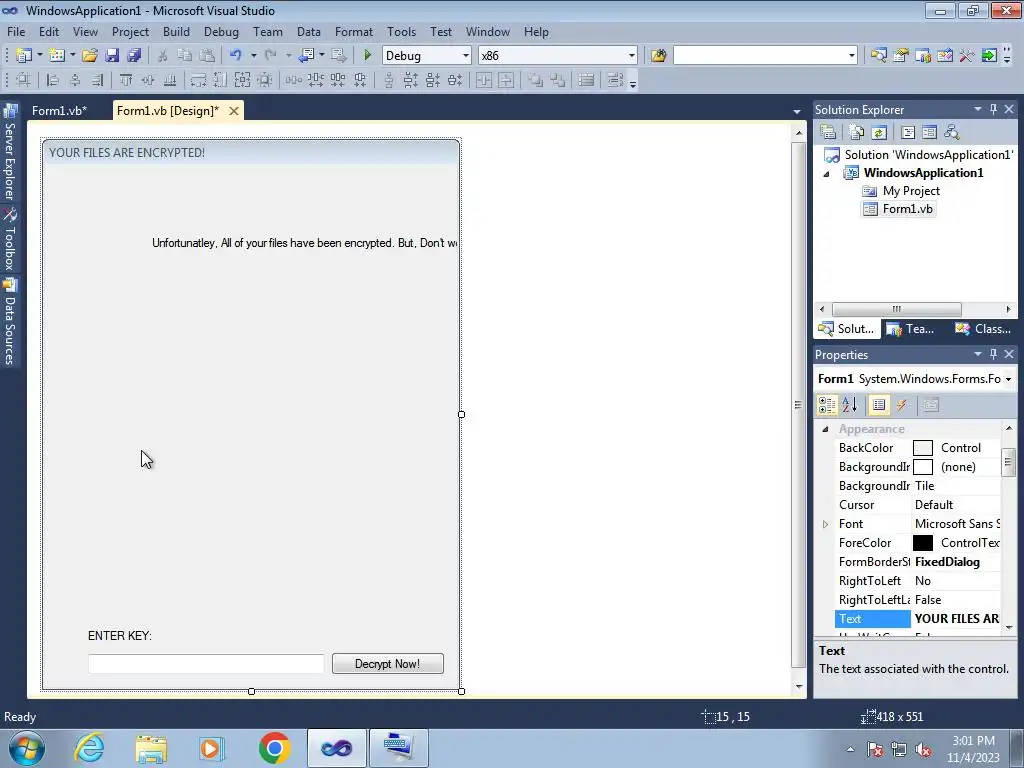Show Events with the lightning bolt
Screen dimensions: 1024x768
[x=902, y=405]
